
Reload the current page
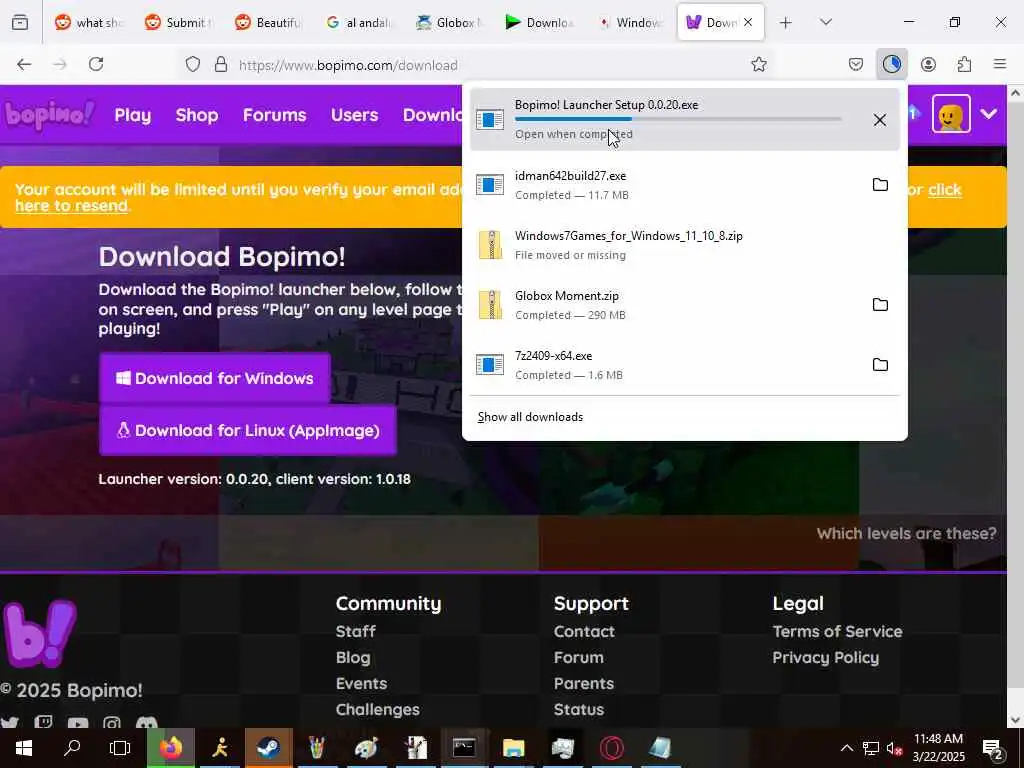[x=96, y=64]
